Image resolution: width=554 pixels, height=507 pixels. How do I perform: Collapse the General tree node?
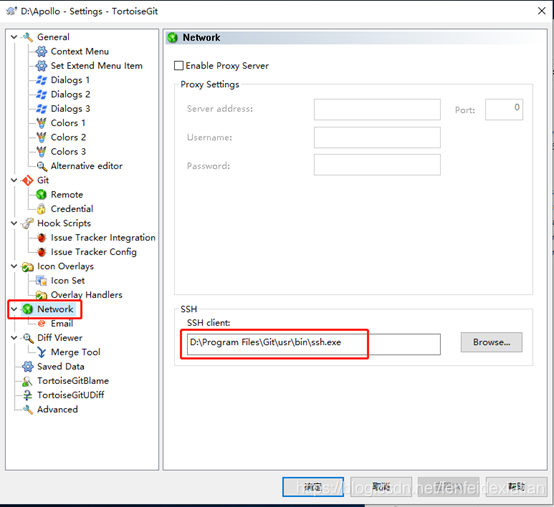14,37
